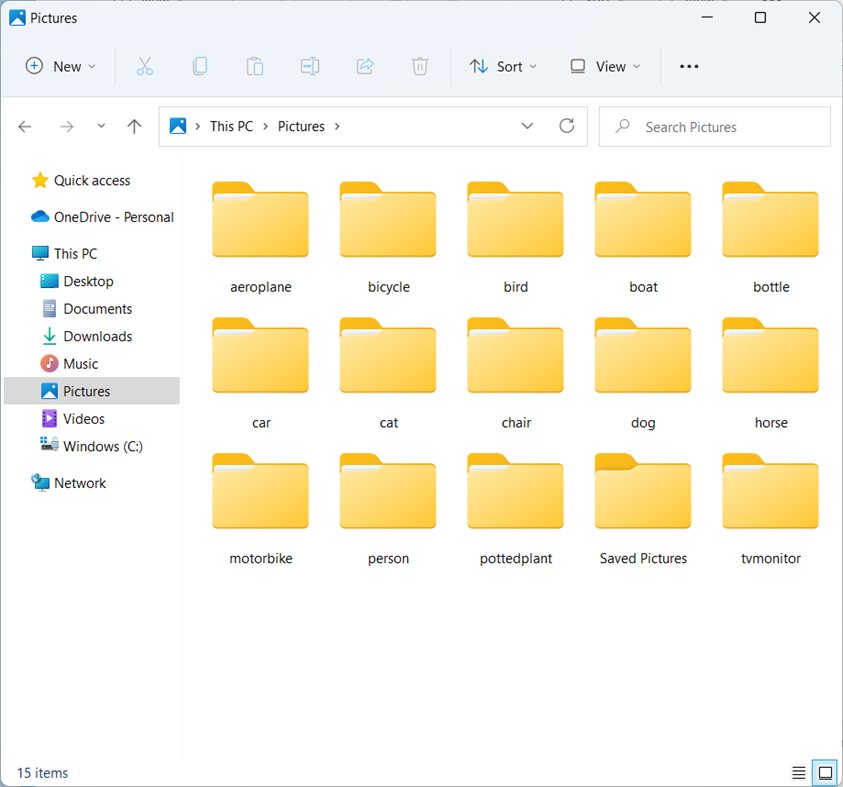
Task: Open the New item dropdown
Action: click(x=61, y=66)
